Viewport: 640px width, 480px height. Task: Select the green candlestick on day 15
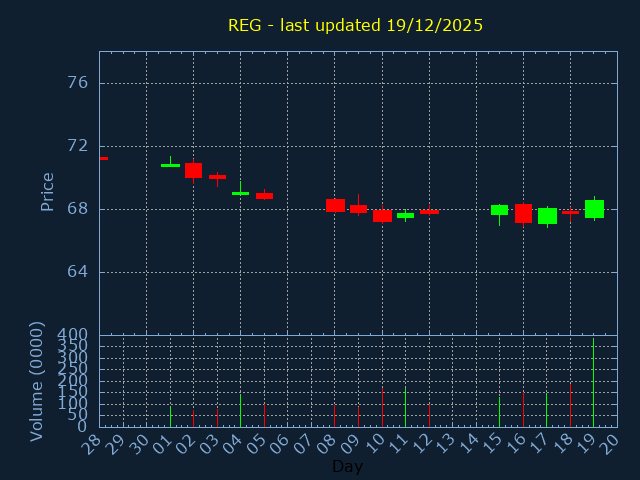coord(499,210)
